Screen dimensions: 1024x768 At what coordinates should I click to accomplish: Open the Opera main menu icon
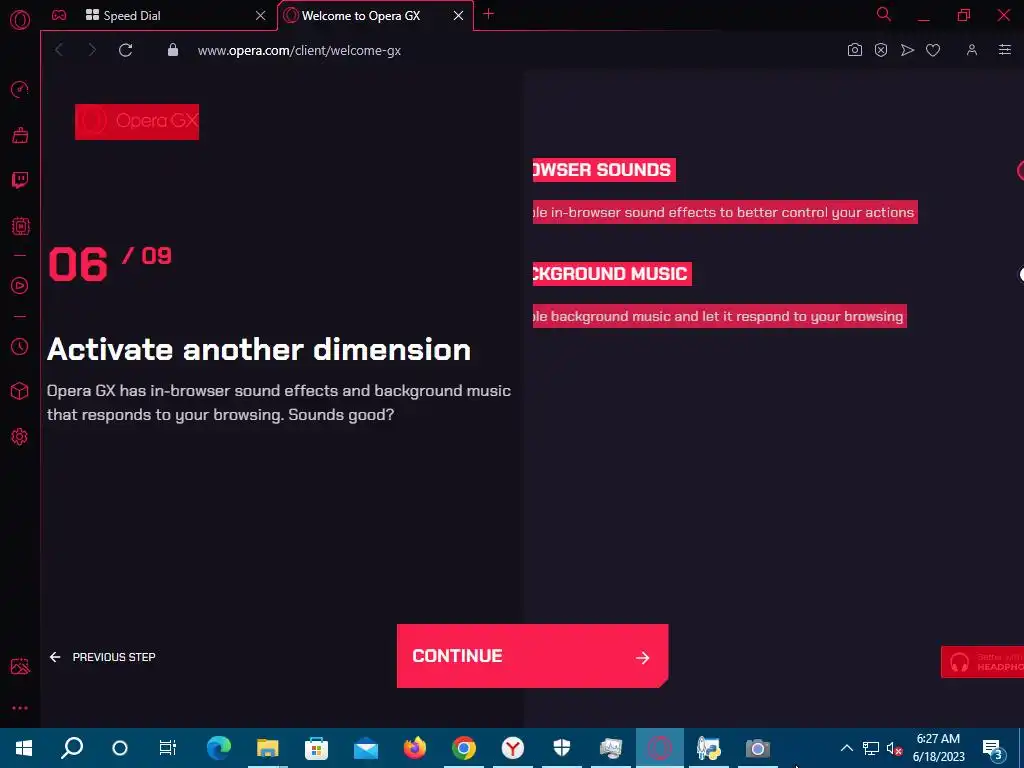(20, 20)
